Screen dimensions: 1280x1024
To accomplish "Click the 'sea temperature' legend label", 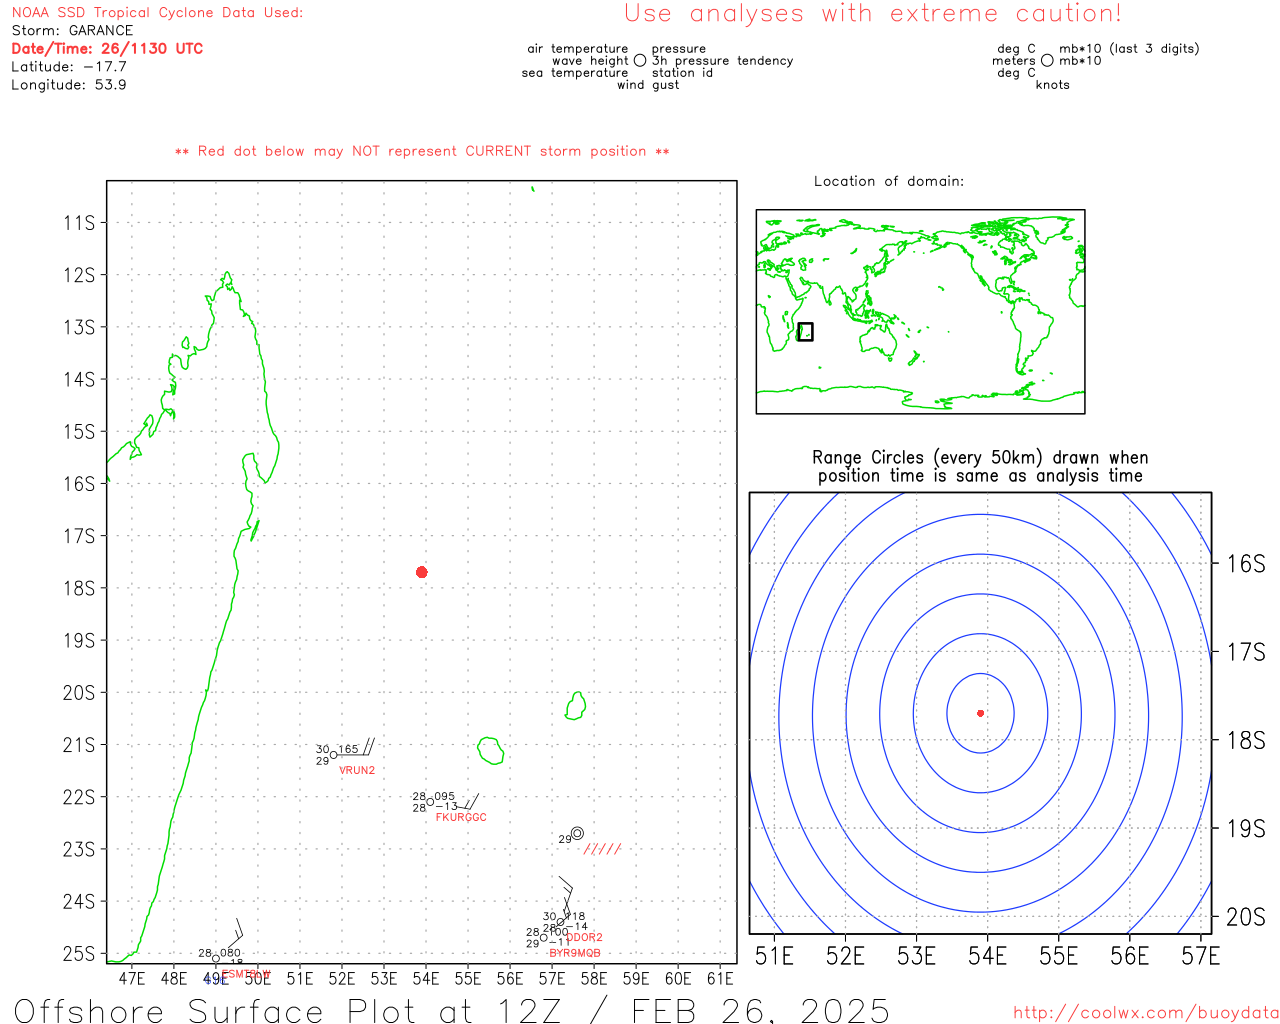I will click(x=575, y=73).
